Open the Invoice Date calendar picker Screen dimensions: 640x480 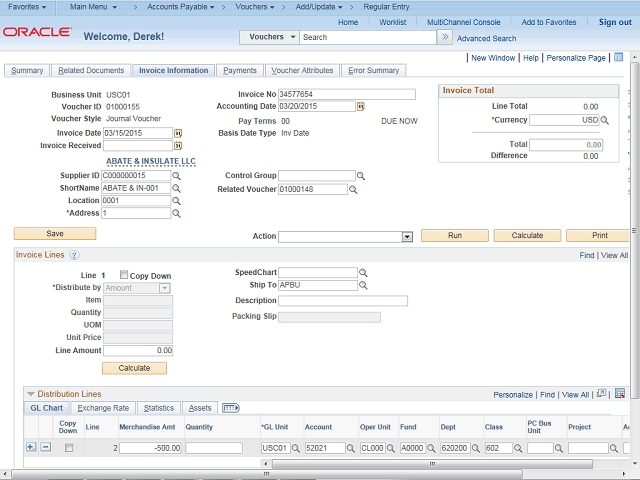pos(178,133)
